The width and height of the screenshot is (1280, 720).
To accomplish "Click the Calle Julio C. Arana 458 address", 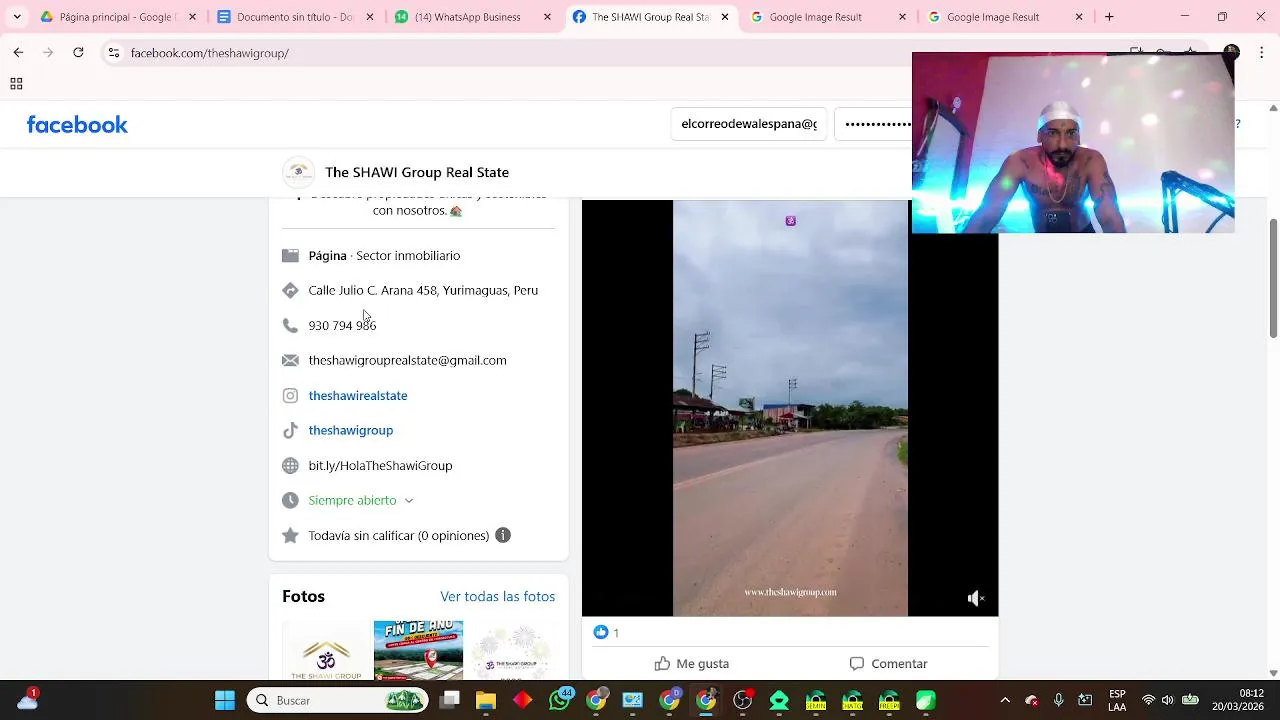I will (x=423, y=290).
